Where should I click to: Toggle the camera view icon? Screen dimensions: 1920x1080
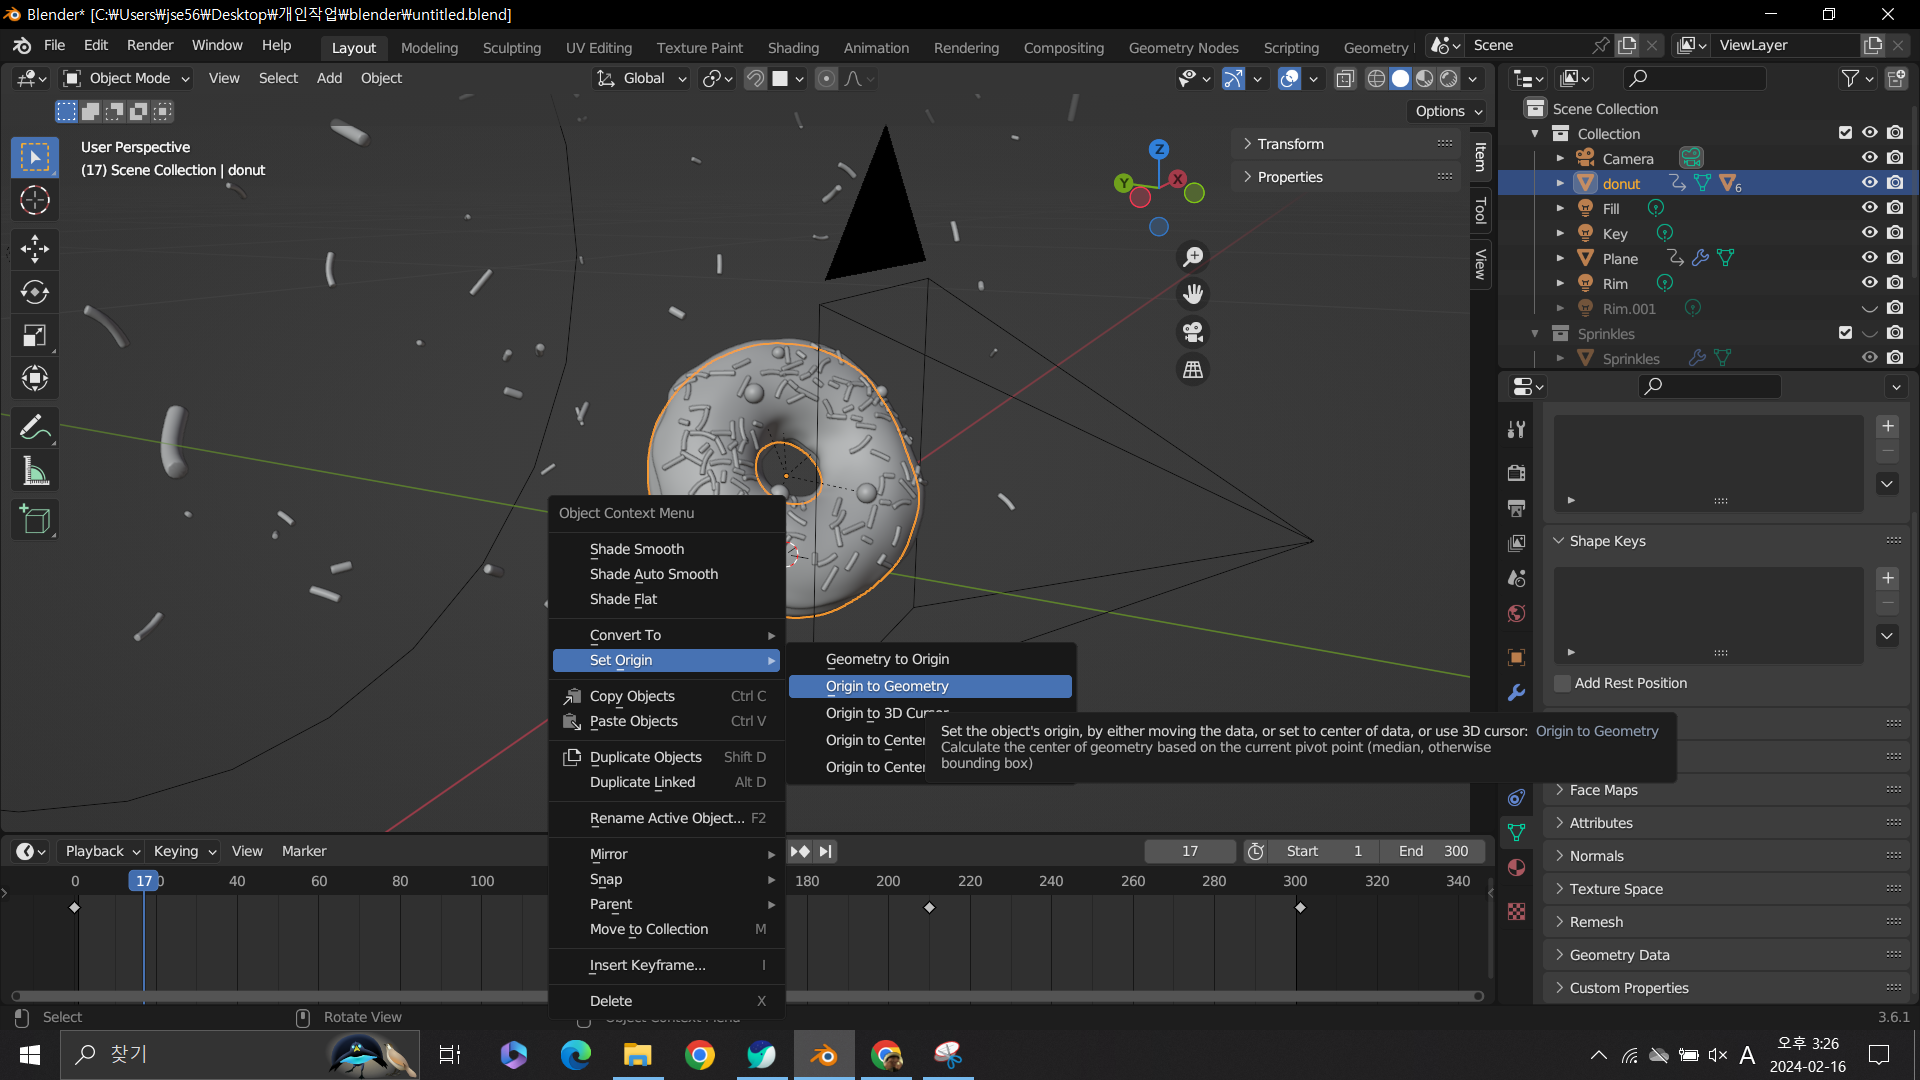1193,332
